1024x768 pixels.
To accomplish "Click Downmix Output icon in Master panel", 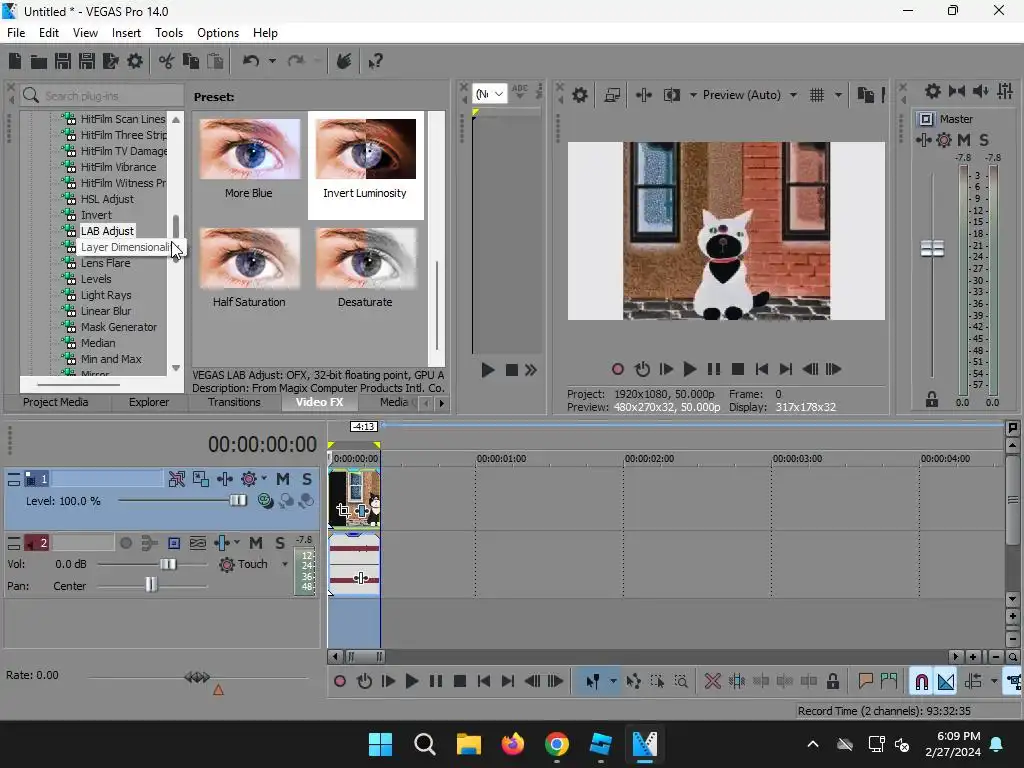I will pos(957,91).
